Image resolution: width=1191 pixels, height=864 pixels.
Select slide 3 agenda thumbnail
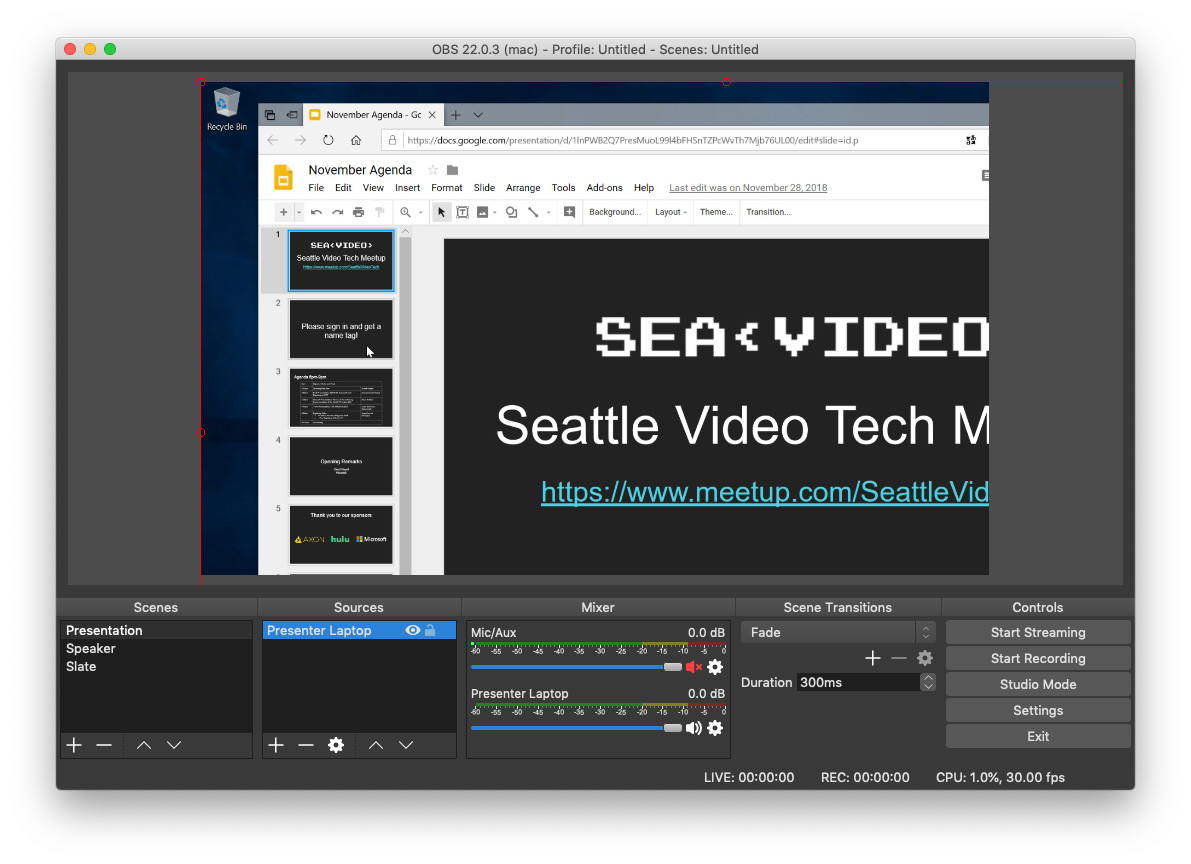pyautogui.click(x=341, y=397)
